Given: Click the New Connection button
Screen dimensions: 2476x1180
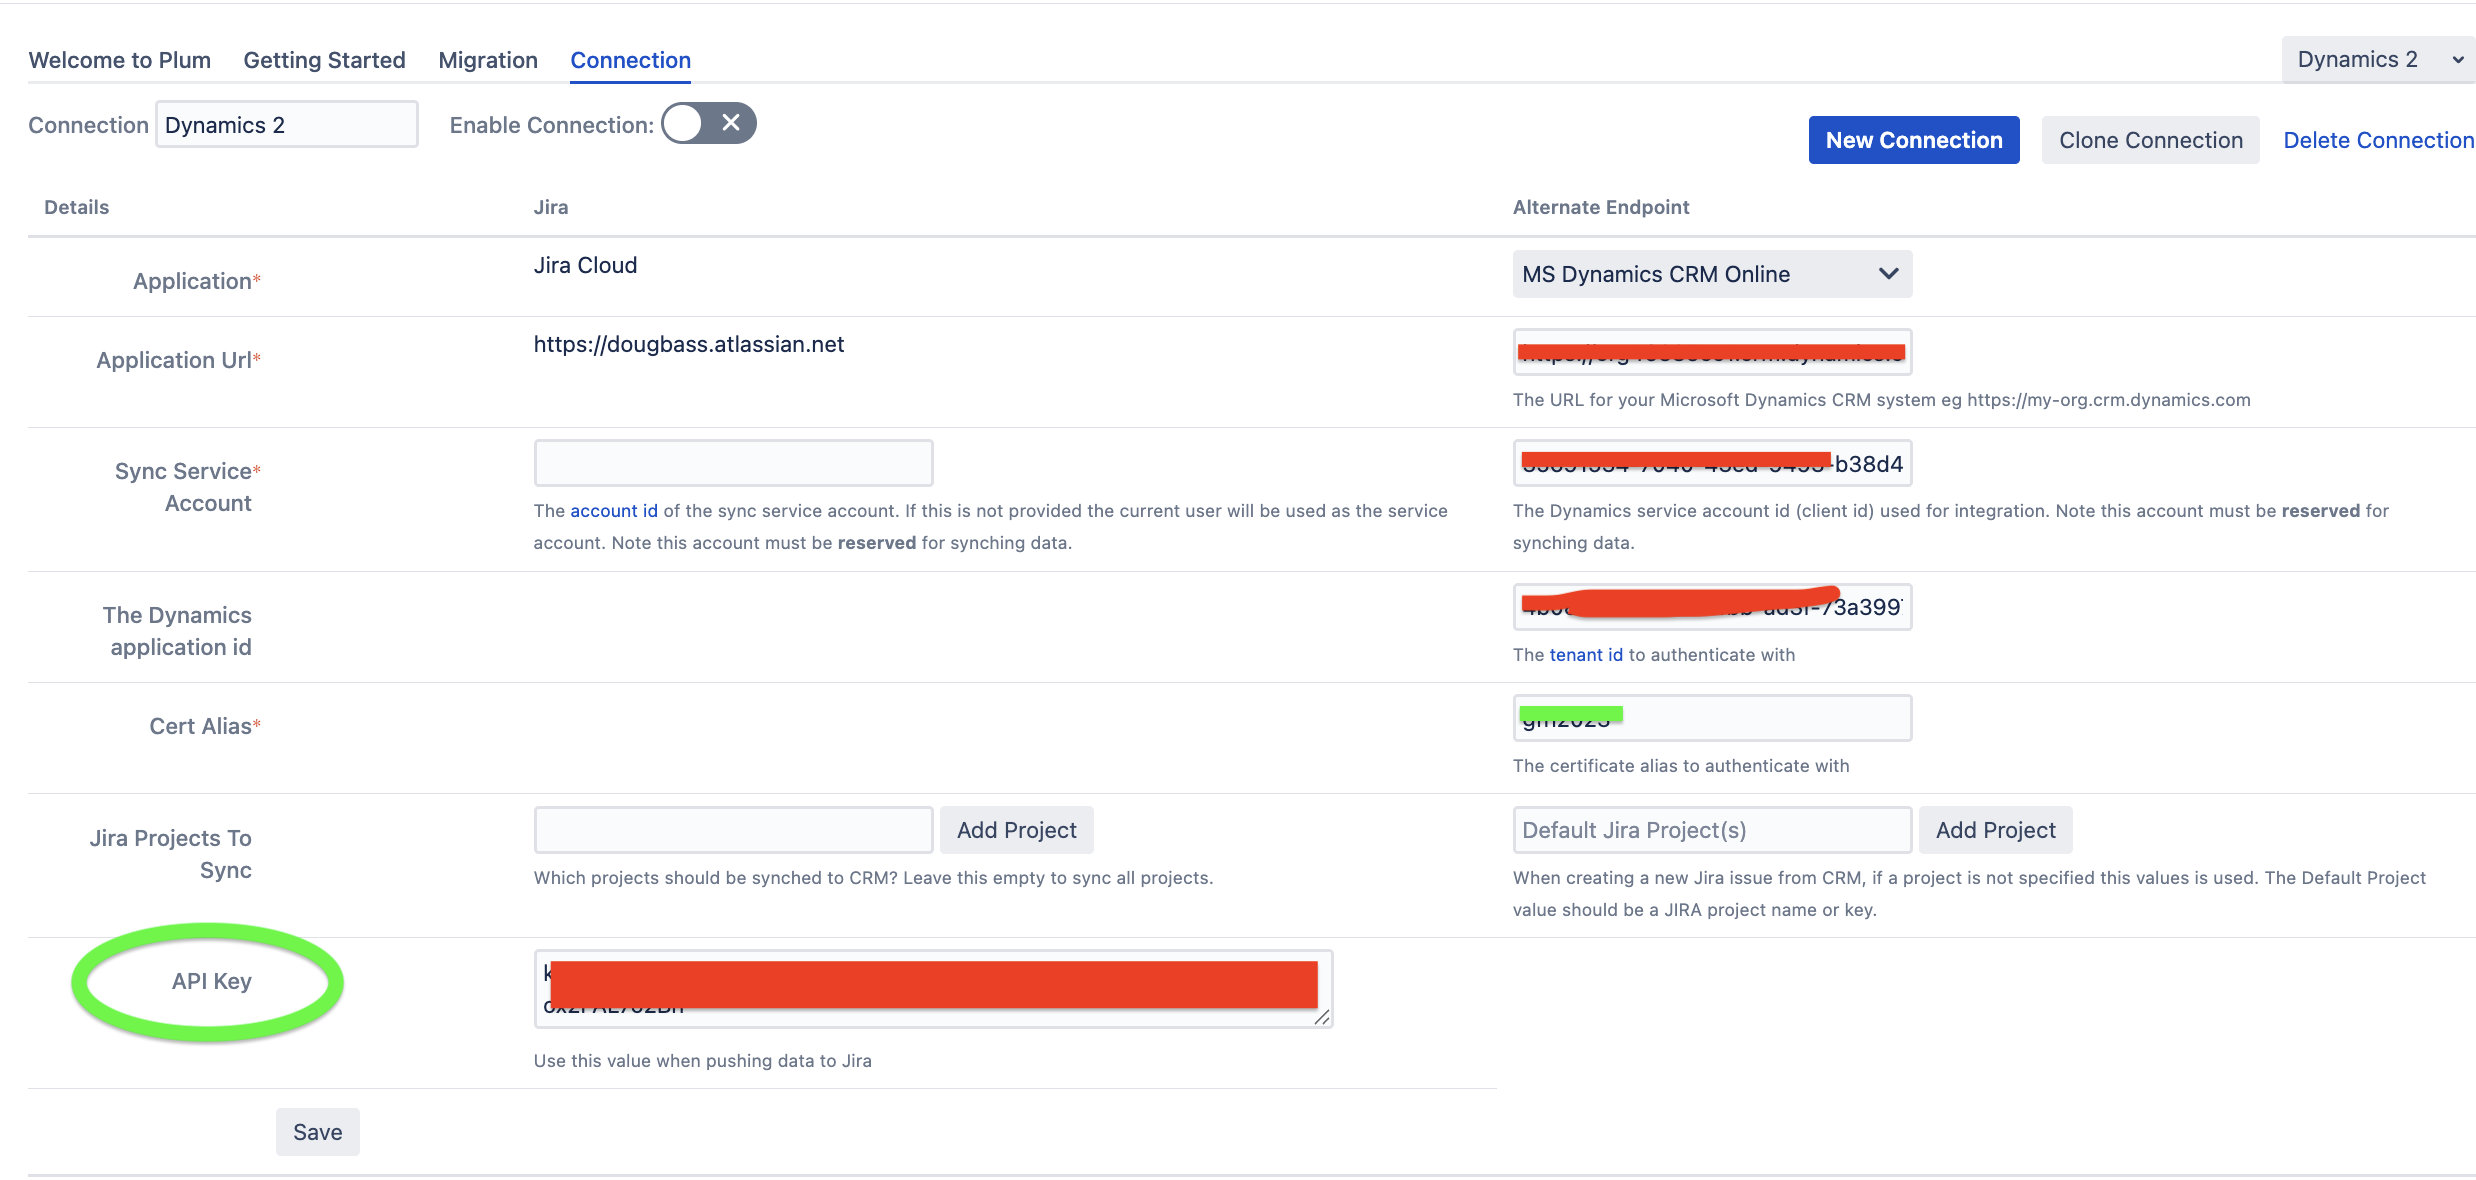Looking at the screenshot, I should 1914,140.
